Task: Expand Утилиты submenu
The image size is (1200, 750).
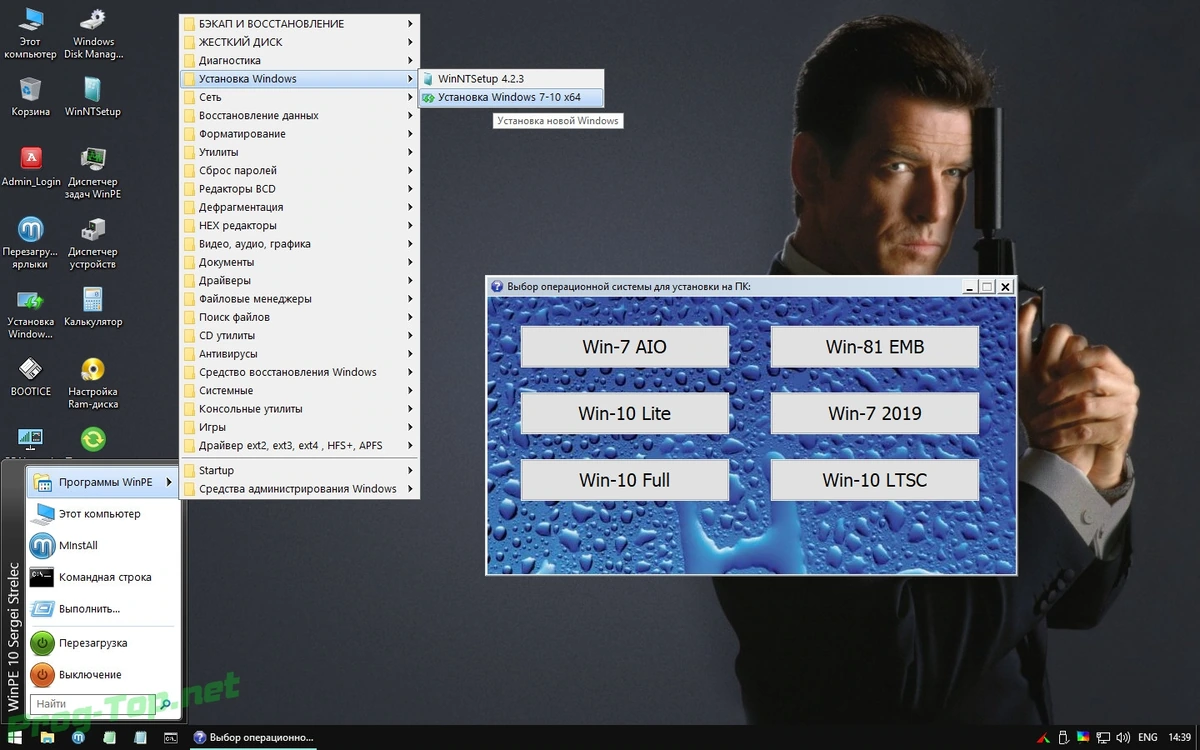Action: tap(300, 152)
